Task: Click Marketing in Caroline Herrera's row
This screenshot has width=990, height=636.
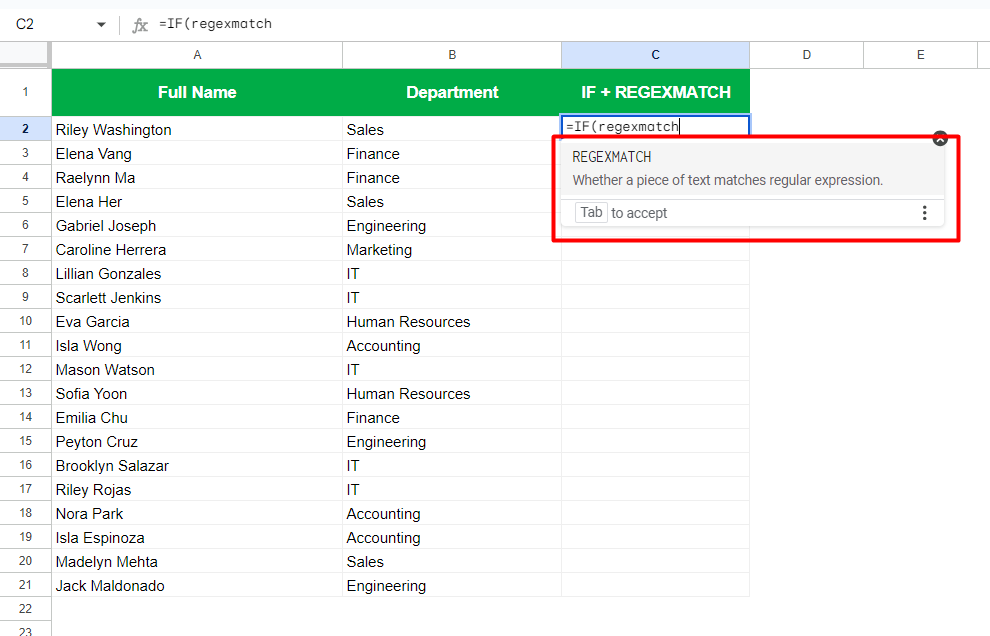Action: click(x=452, y=249)
